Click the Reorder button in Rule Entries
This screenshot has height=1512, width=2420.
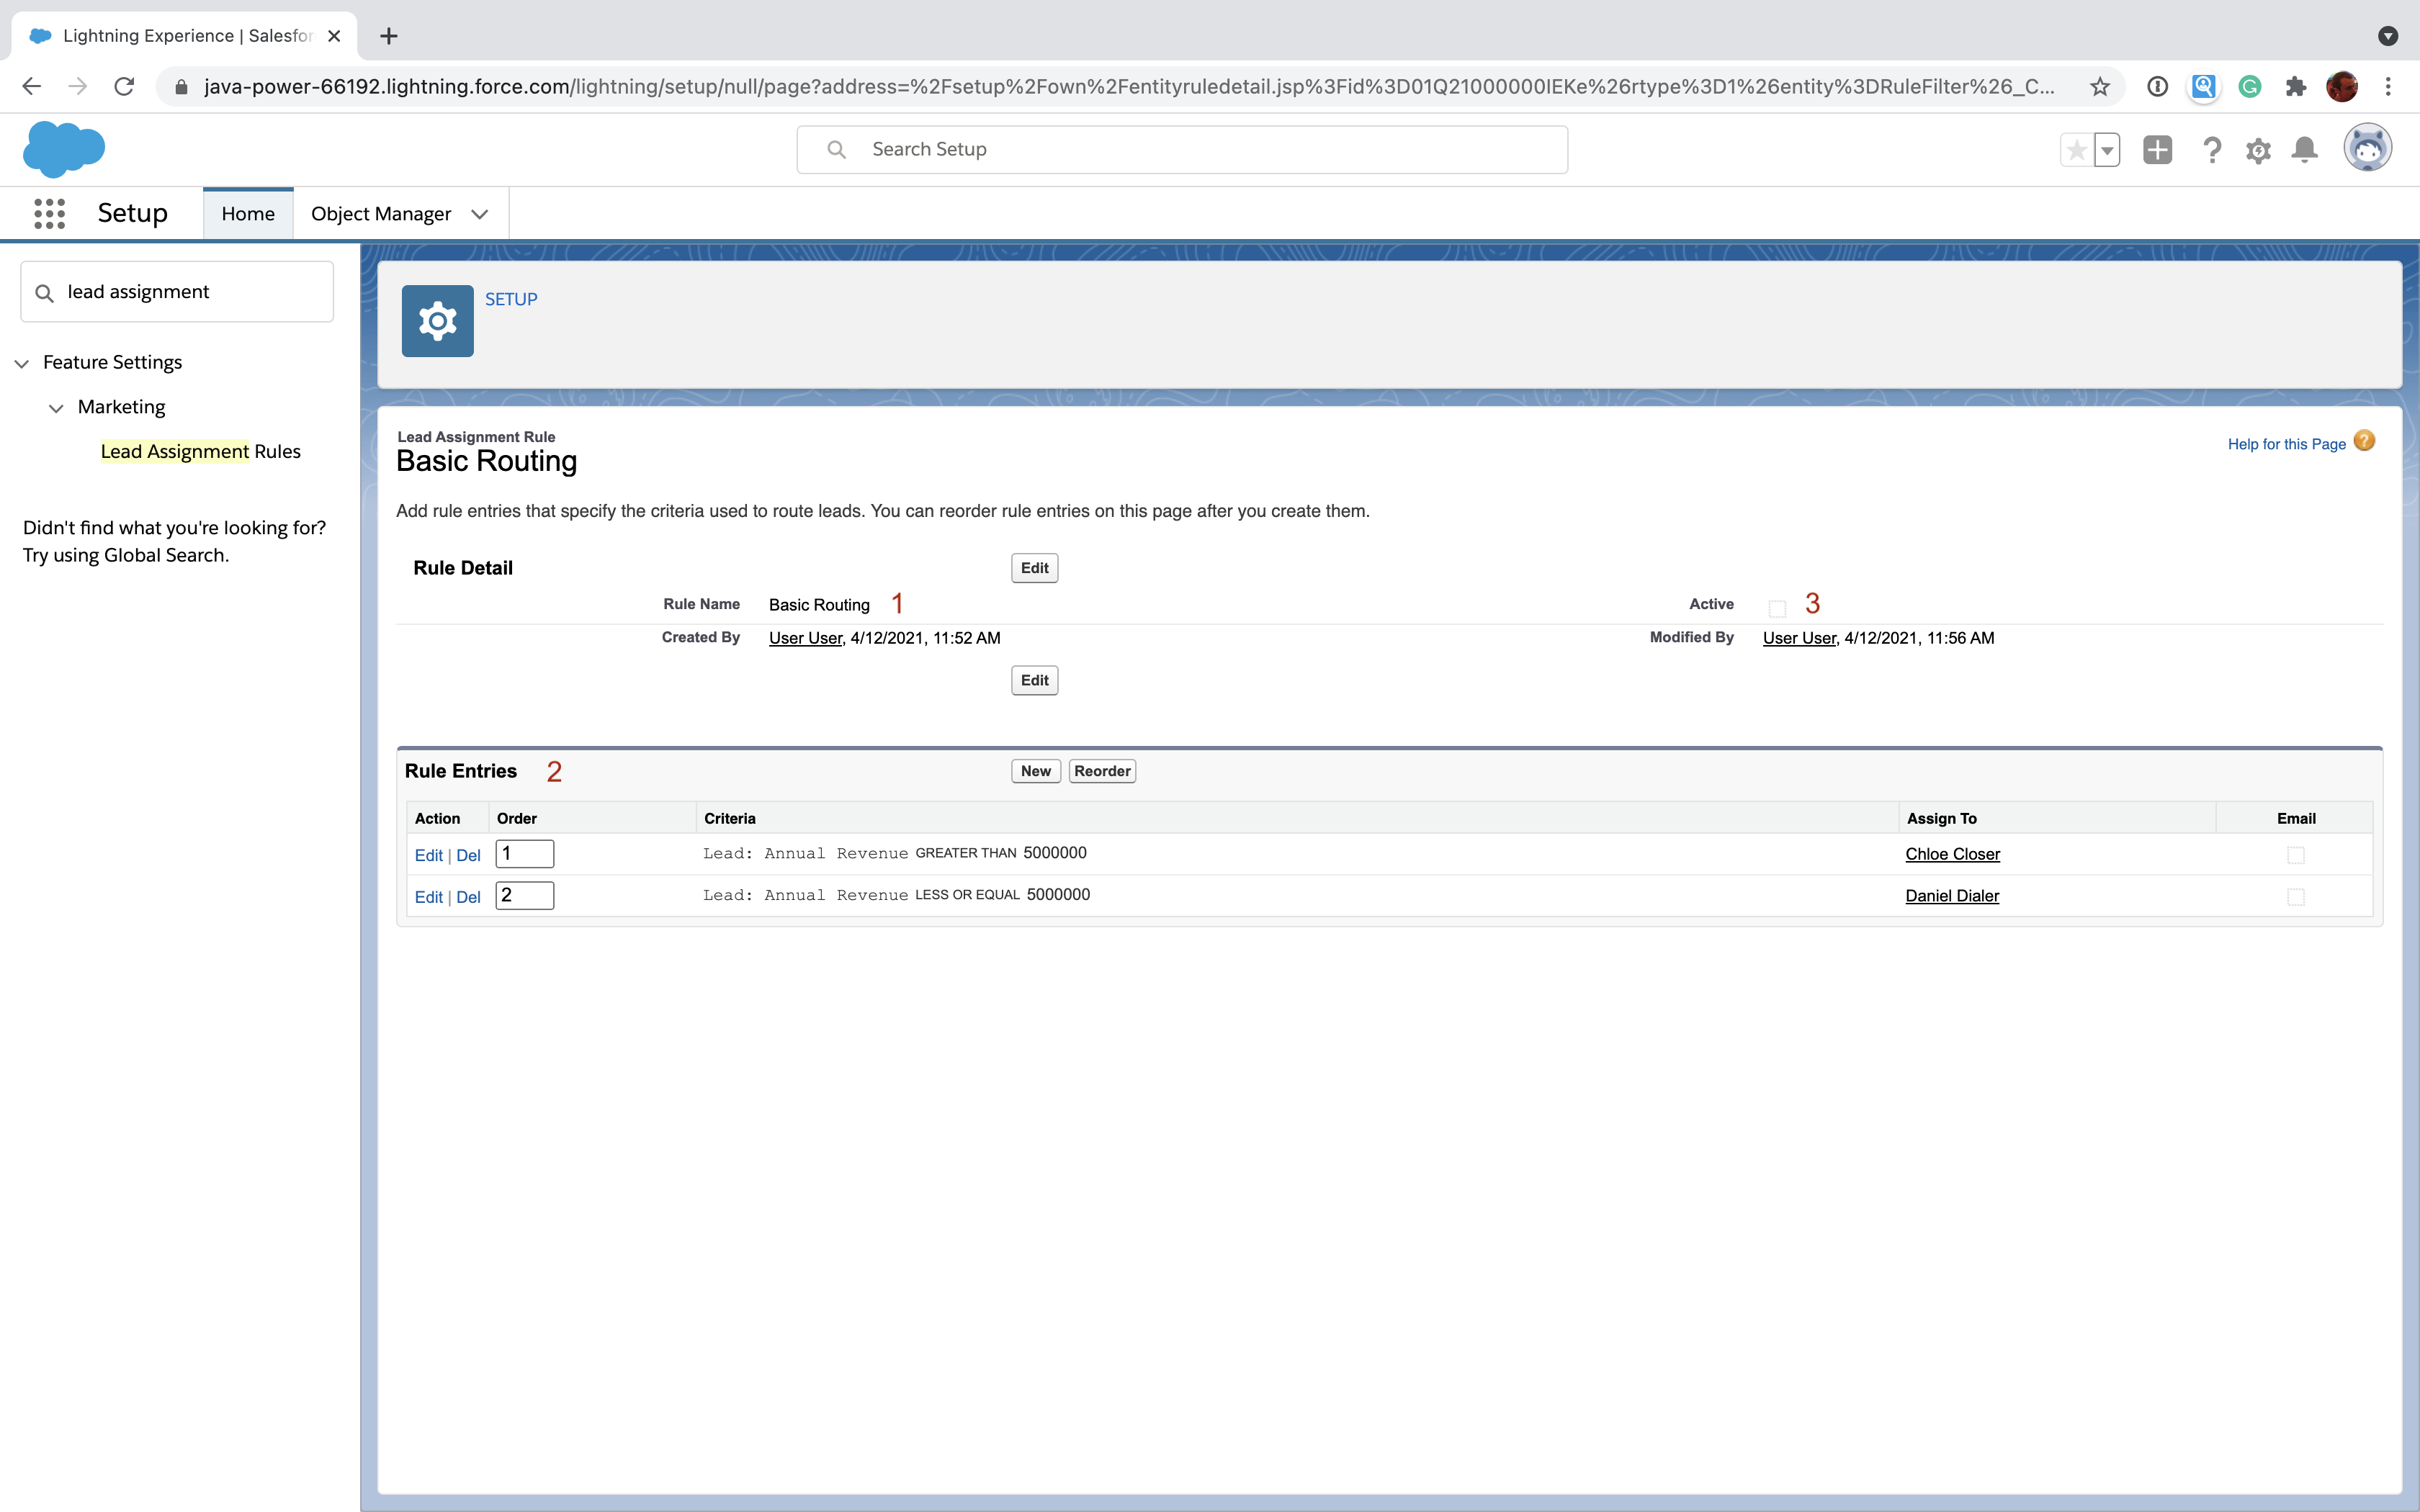coord(1103,770)
